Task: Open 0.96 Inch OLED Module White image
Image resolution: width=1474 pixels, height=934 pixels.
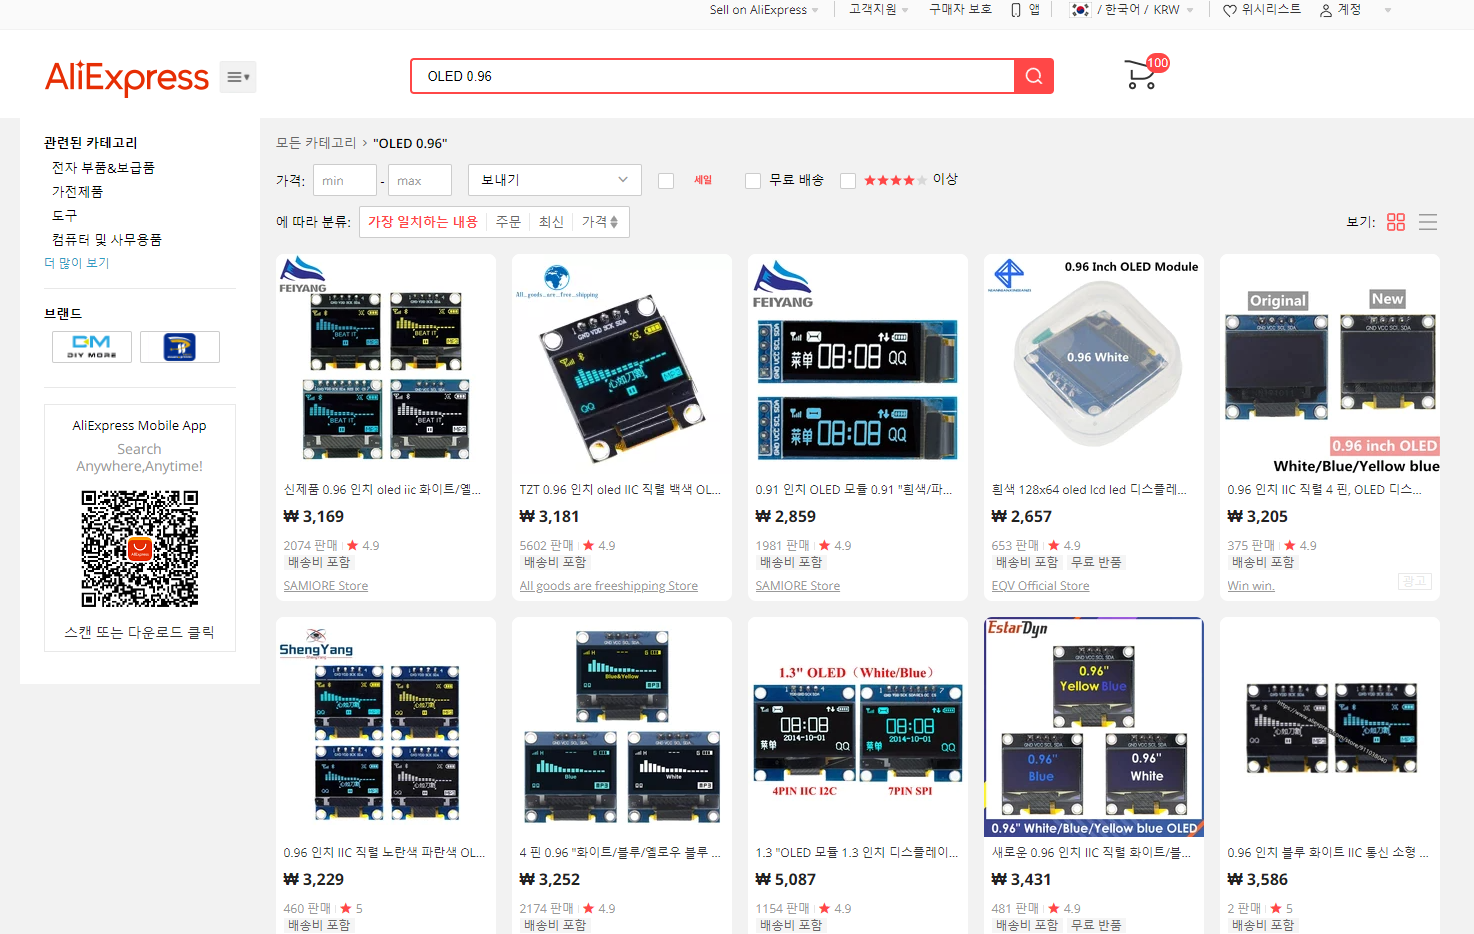Action: coord(1094,364)
